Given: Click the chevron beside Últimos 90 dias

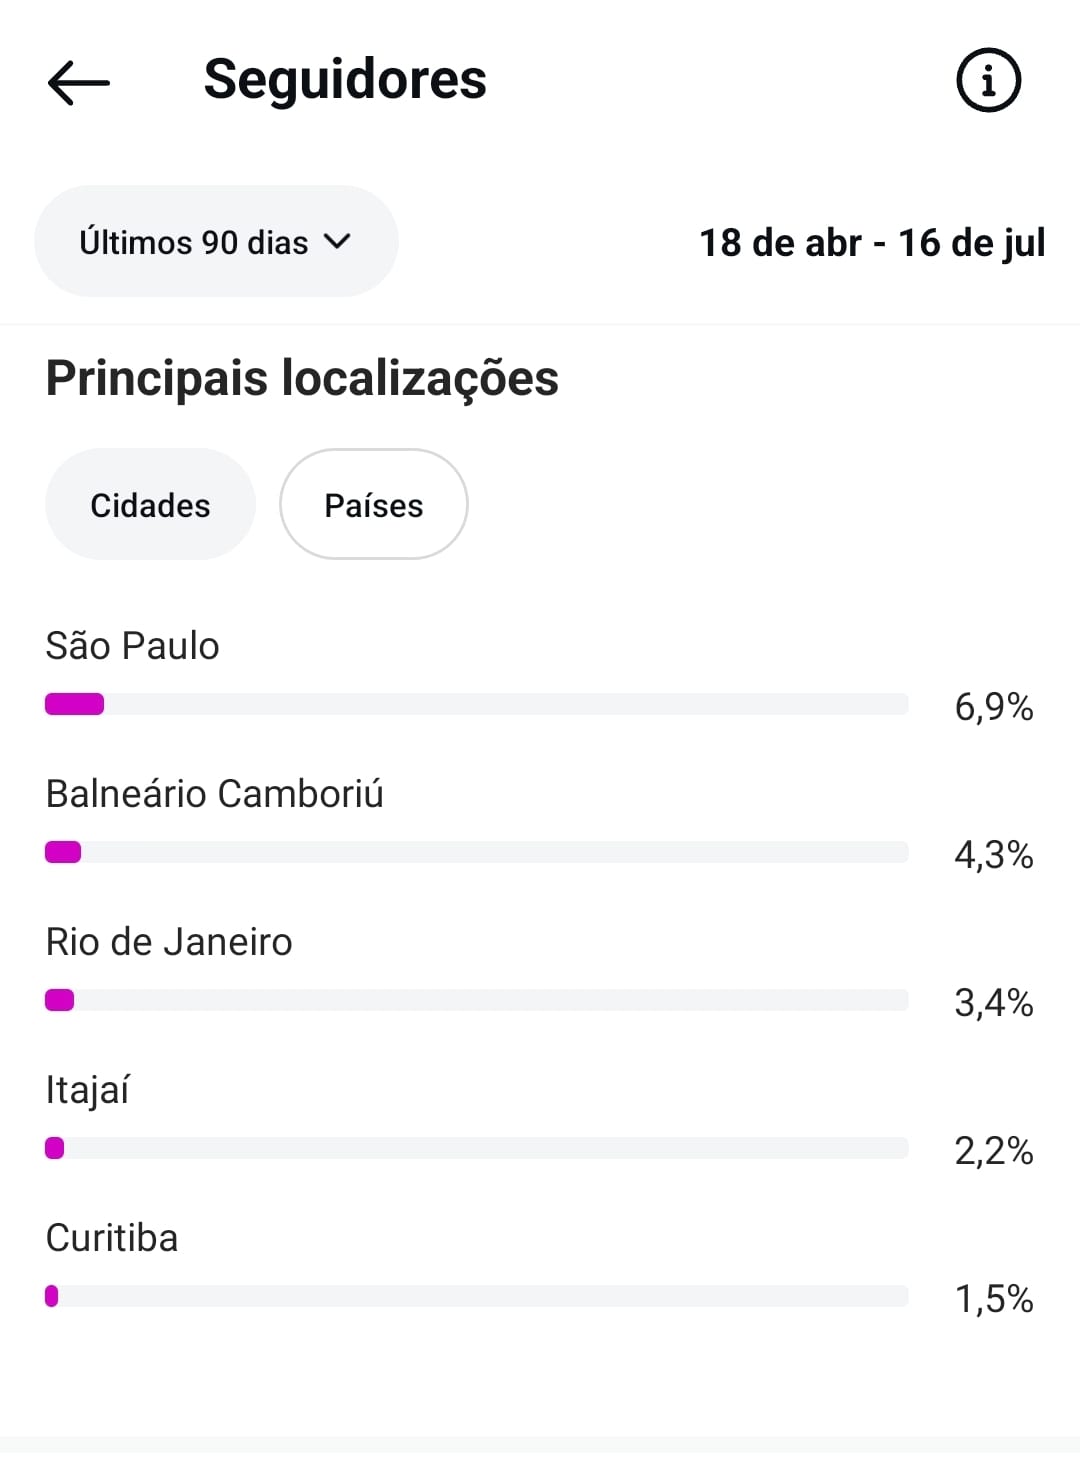Looking at the screenshot, I should 338,241.
